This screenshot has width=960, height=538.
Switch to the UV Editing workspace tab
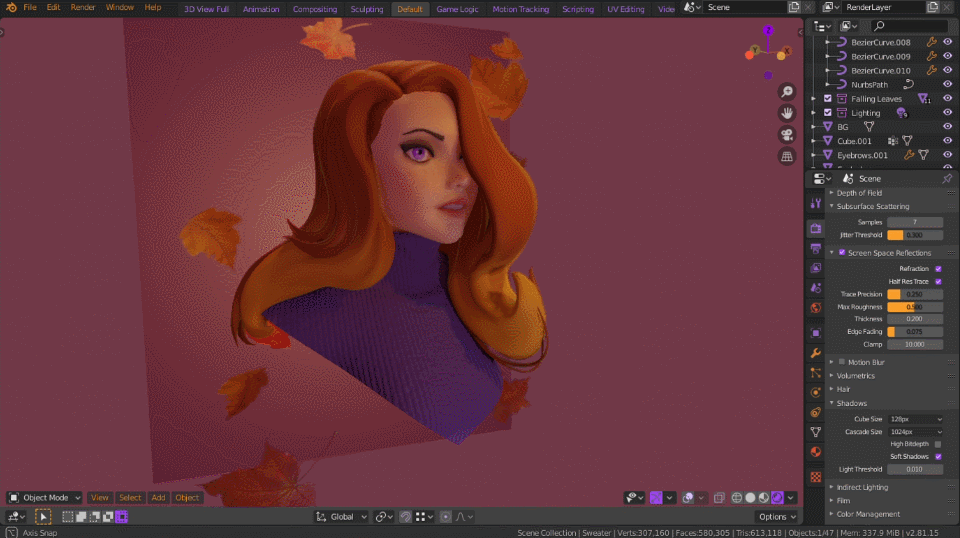click(626, 9)
